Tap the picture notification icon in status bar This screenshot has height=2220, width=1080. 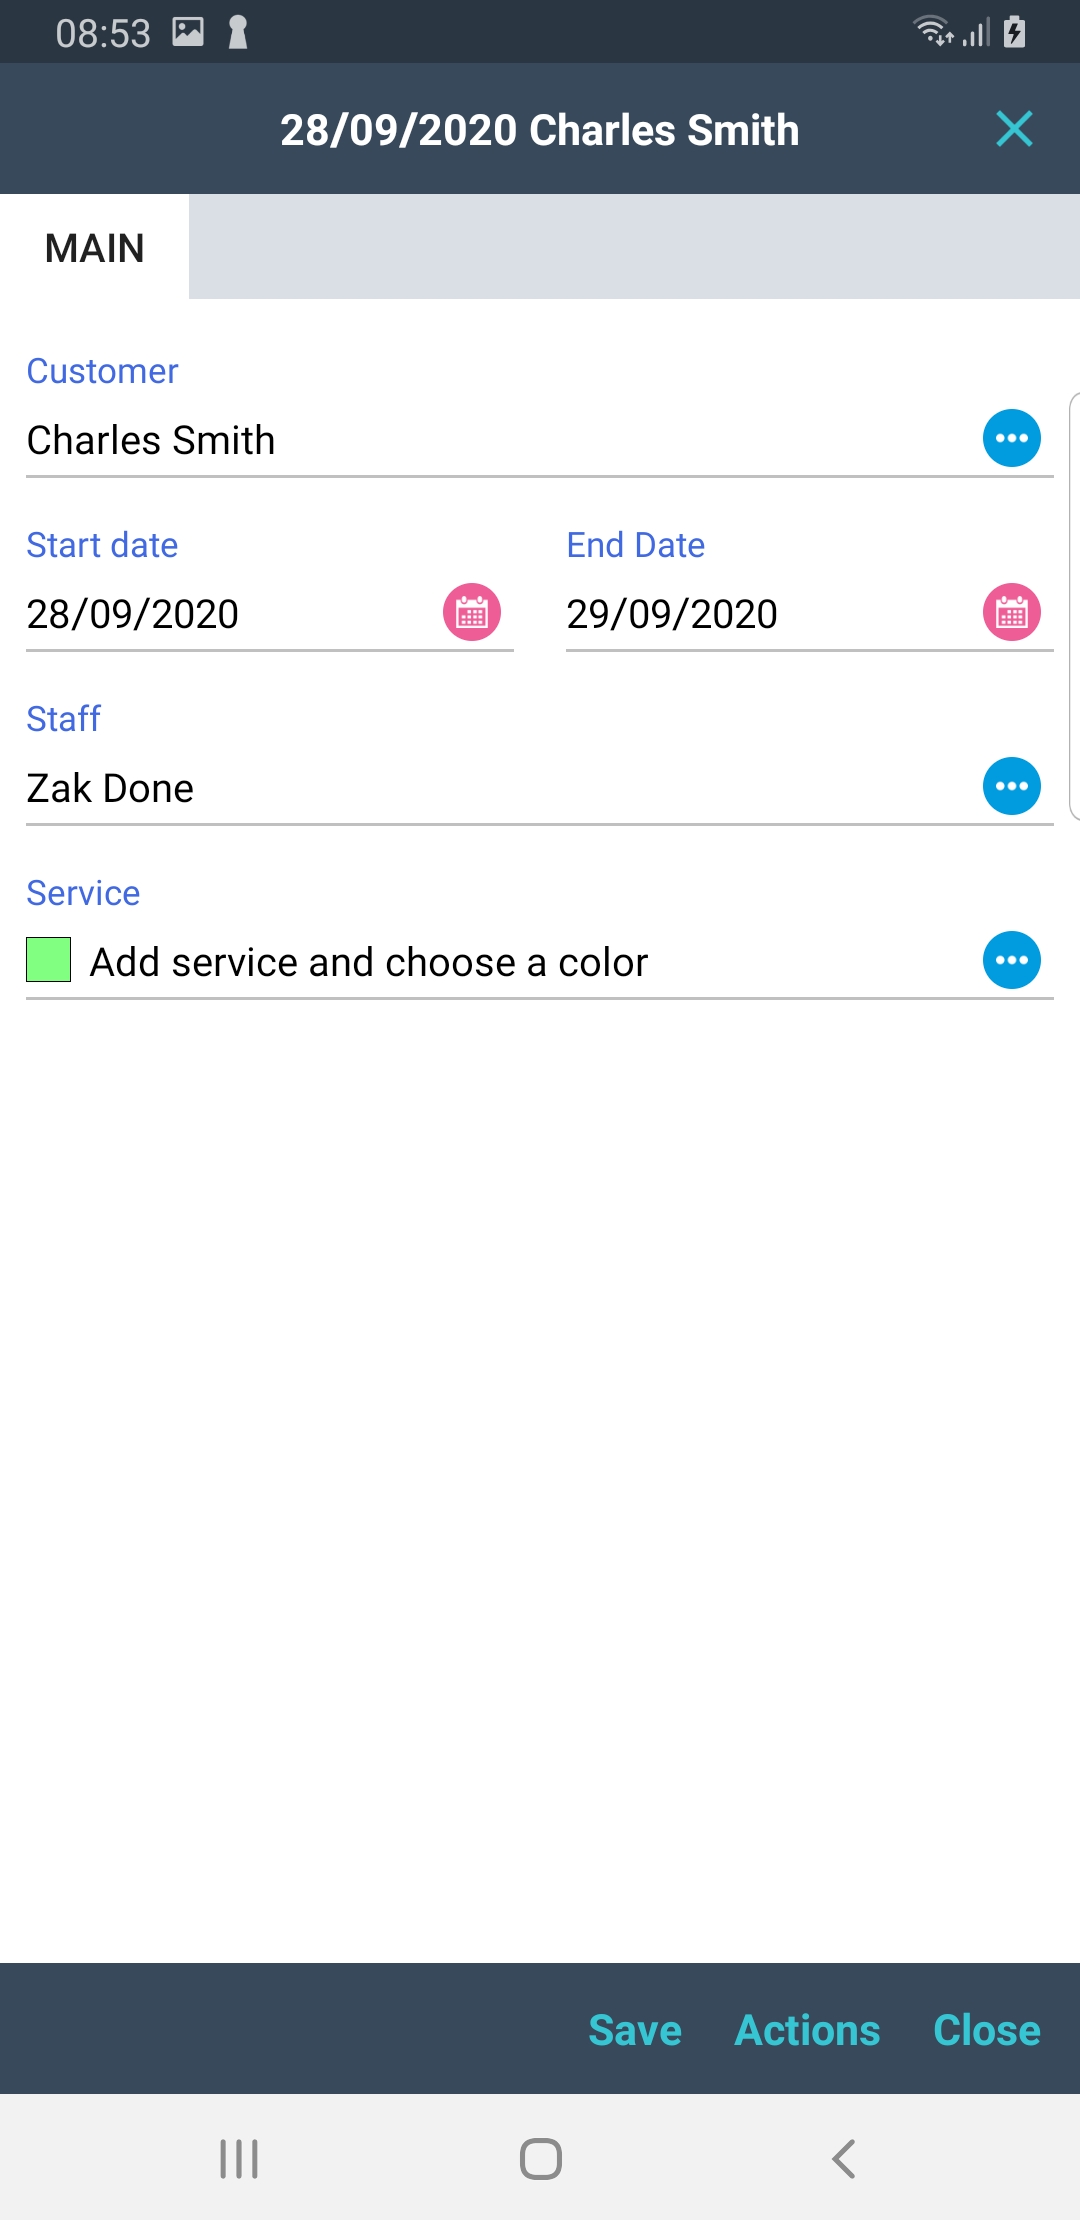(x=188, y=32)
